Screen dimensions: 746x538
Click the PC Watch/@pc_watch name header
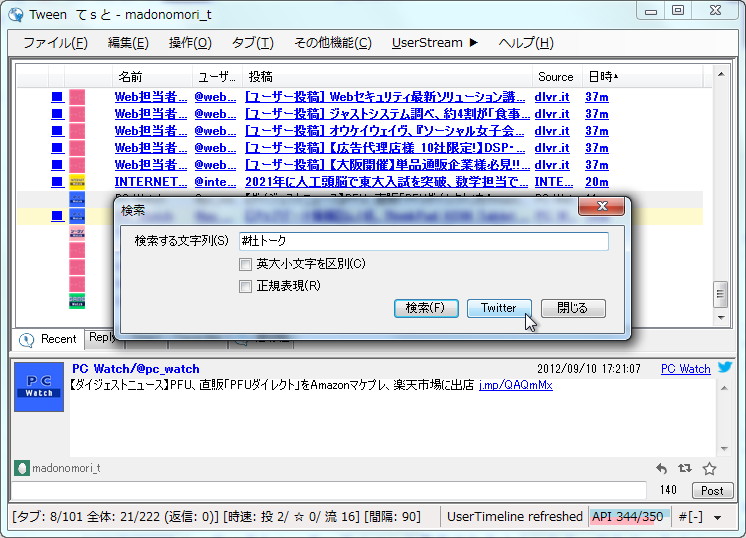click(136, 369)
